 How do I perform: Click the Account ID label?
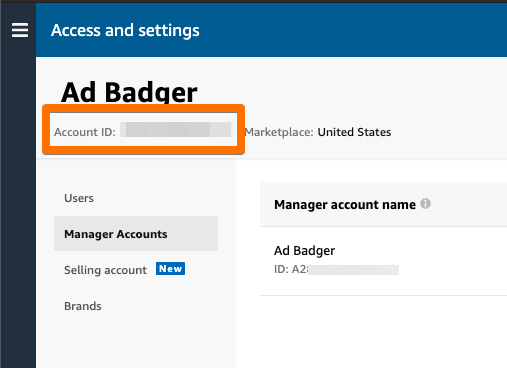85,132
